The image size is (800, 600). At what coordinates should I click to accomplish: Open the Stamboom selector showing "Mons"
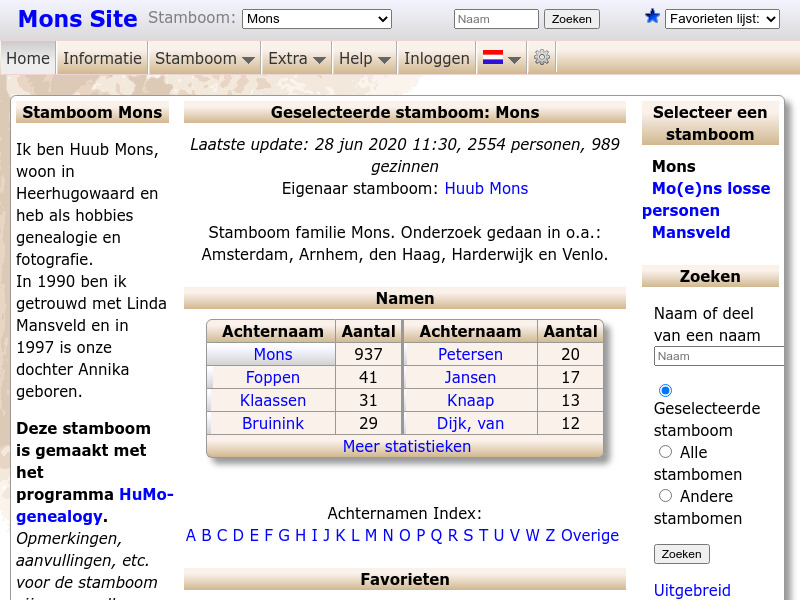pyautogui.click(x=314, y=17)
